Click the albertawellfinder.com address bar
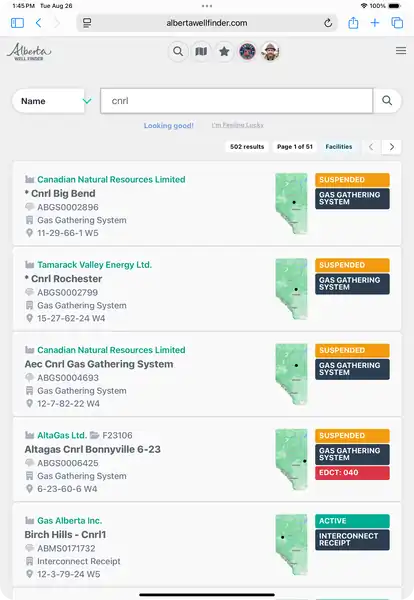 point(207,23)
